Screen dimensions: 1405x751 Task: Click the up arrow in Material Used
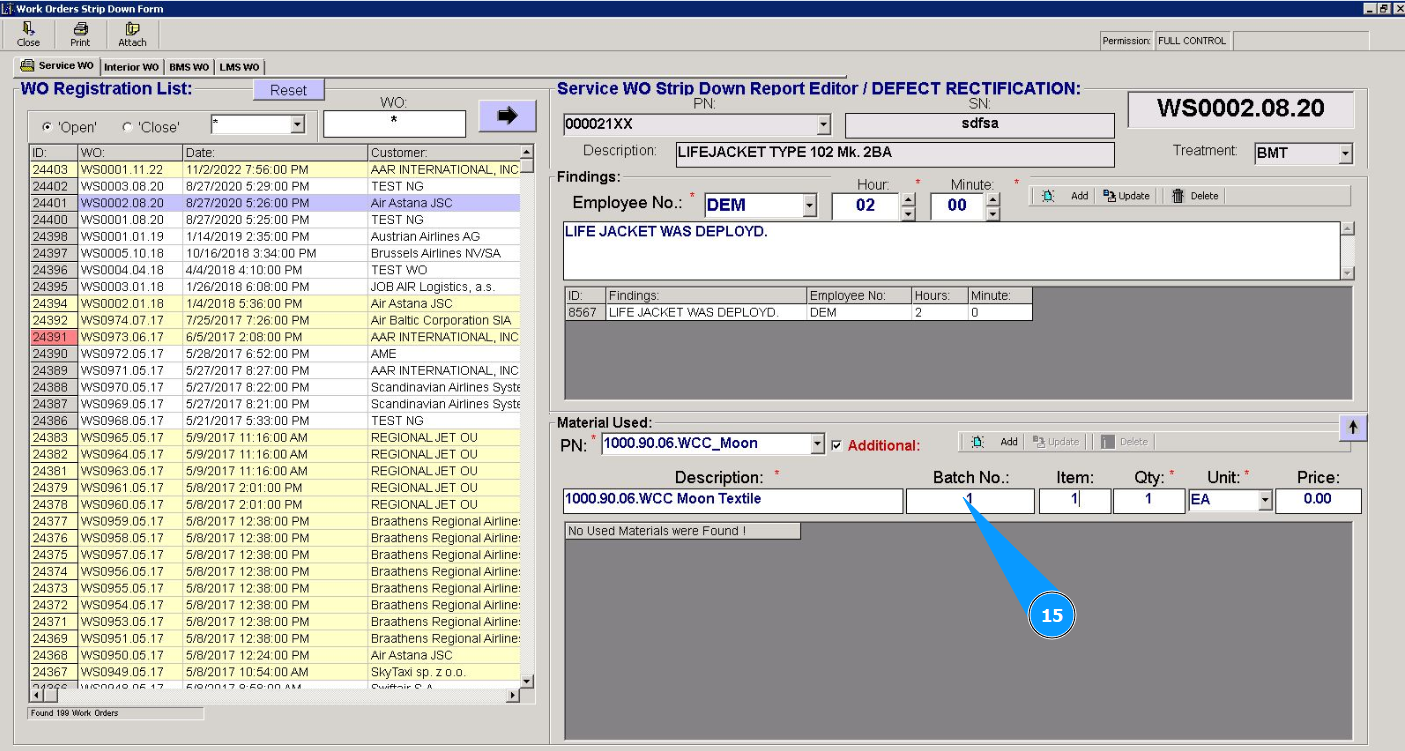coord(1353,427)
